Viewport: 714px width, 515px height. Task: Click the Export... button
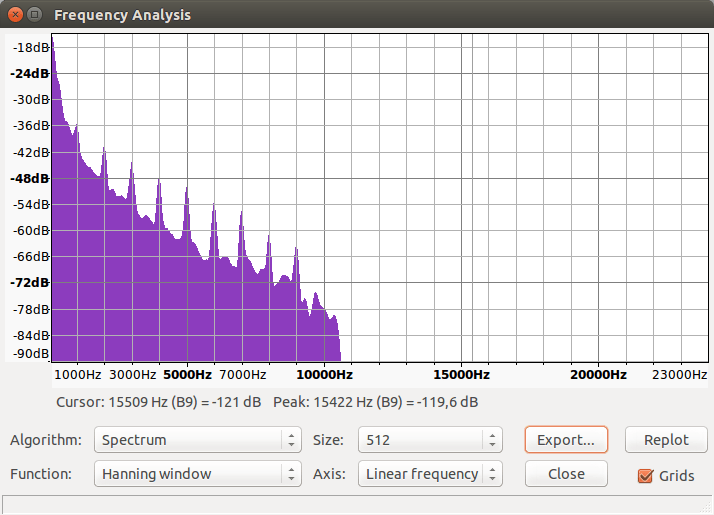(x=566, y=439)
